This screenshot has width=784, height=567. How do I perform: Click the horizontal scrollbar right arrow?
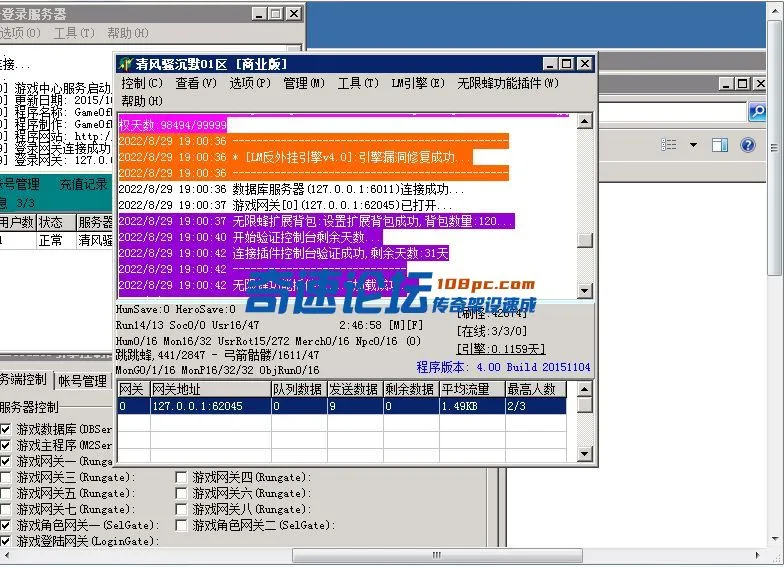757,556
